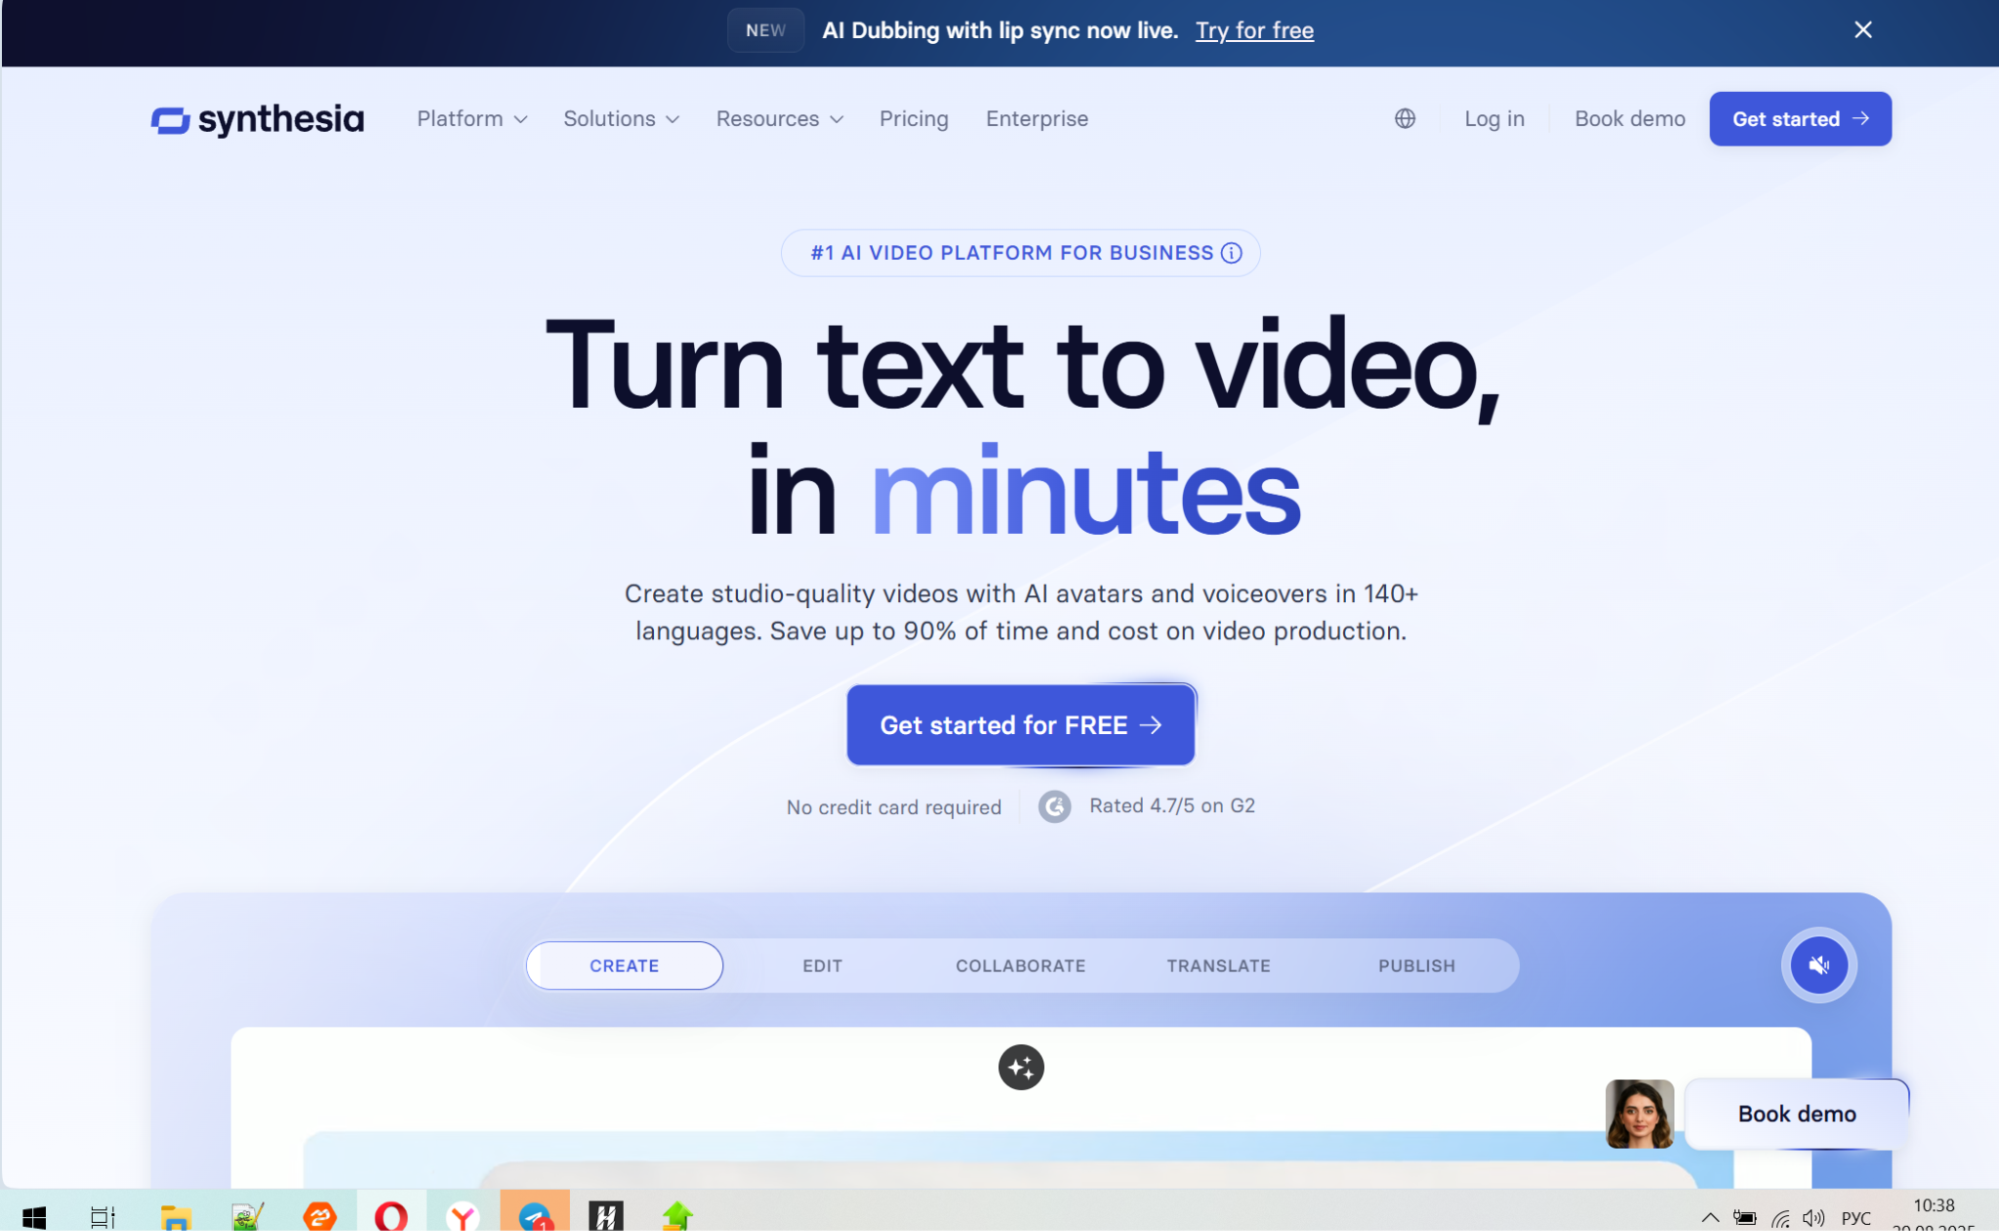Expand the Platform dropdown menu
The width and height of the screenshot is (1999, 1231).
click(x=472, y=119)
